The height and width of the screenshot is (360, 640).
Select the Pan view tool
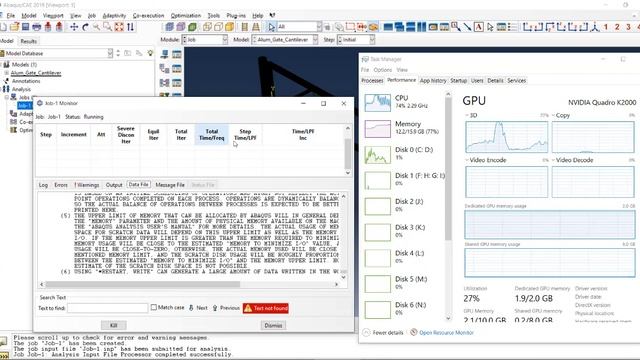pyautogui.click(x=74, y=27)
